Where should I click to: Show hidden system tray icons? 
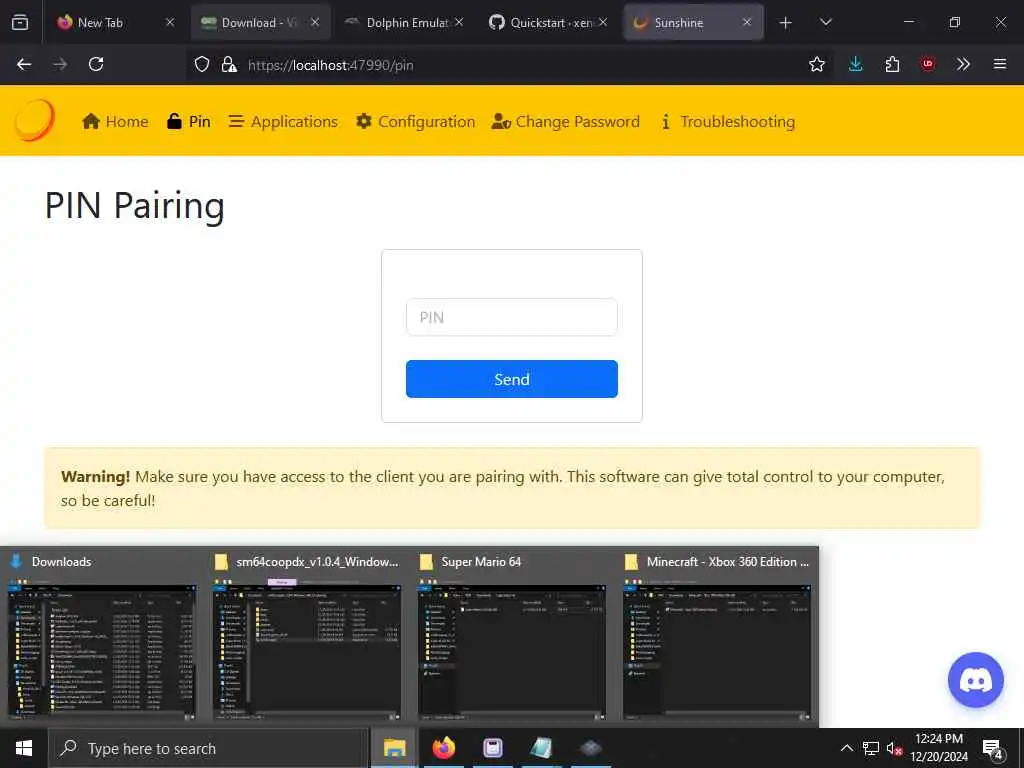[846, 748]
